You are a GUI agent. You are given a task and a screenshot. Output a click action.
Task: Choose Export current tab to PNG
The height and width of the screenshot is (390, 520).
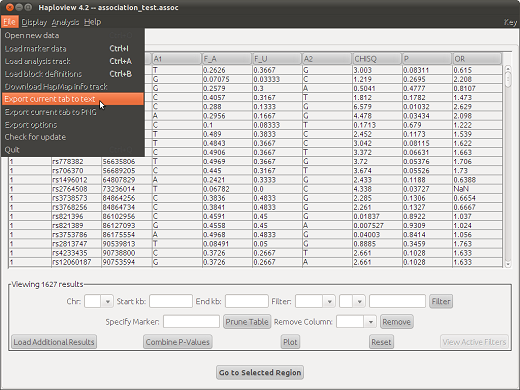point(73,112)
